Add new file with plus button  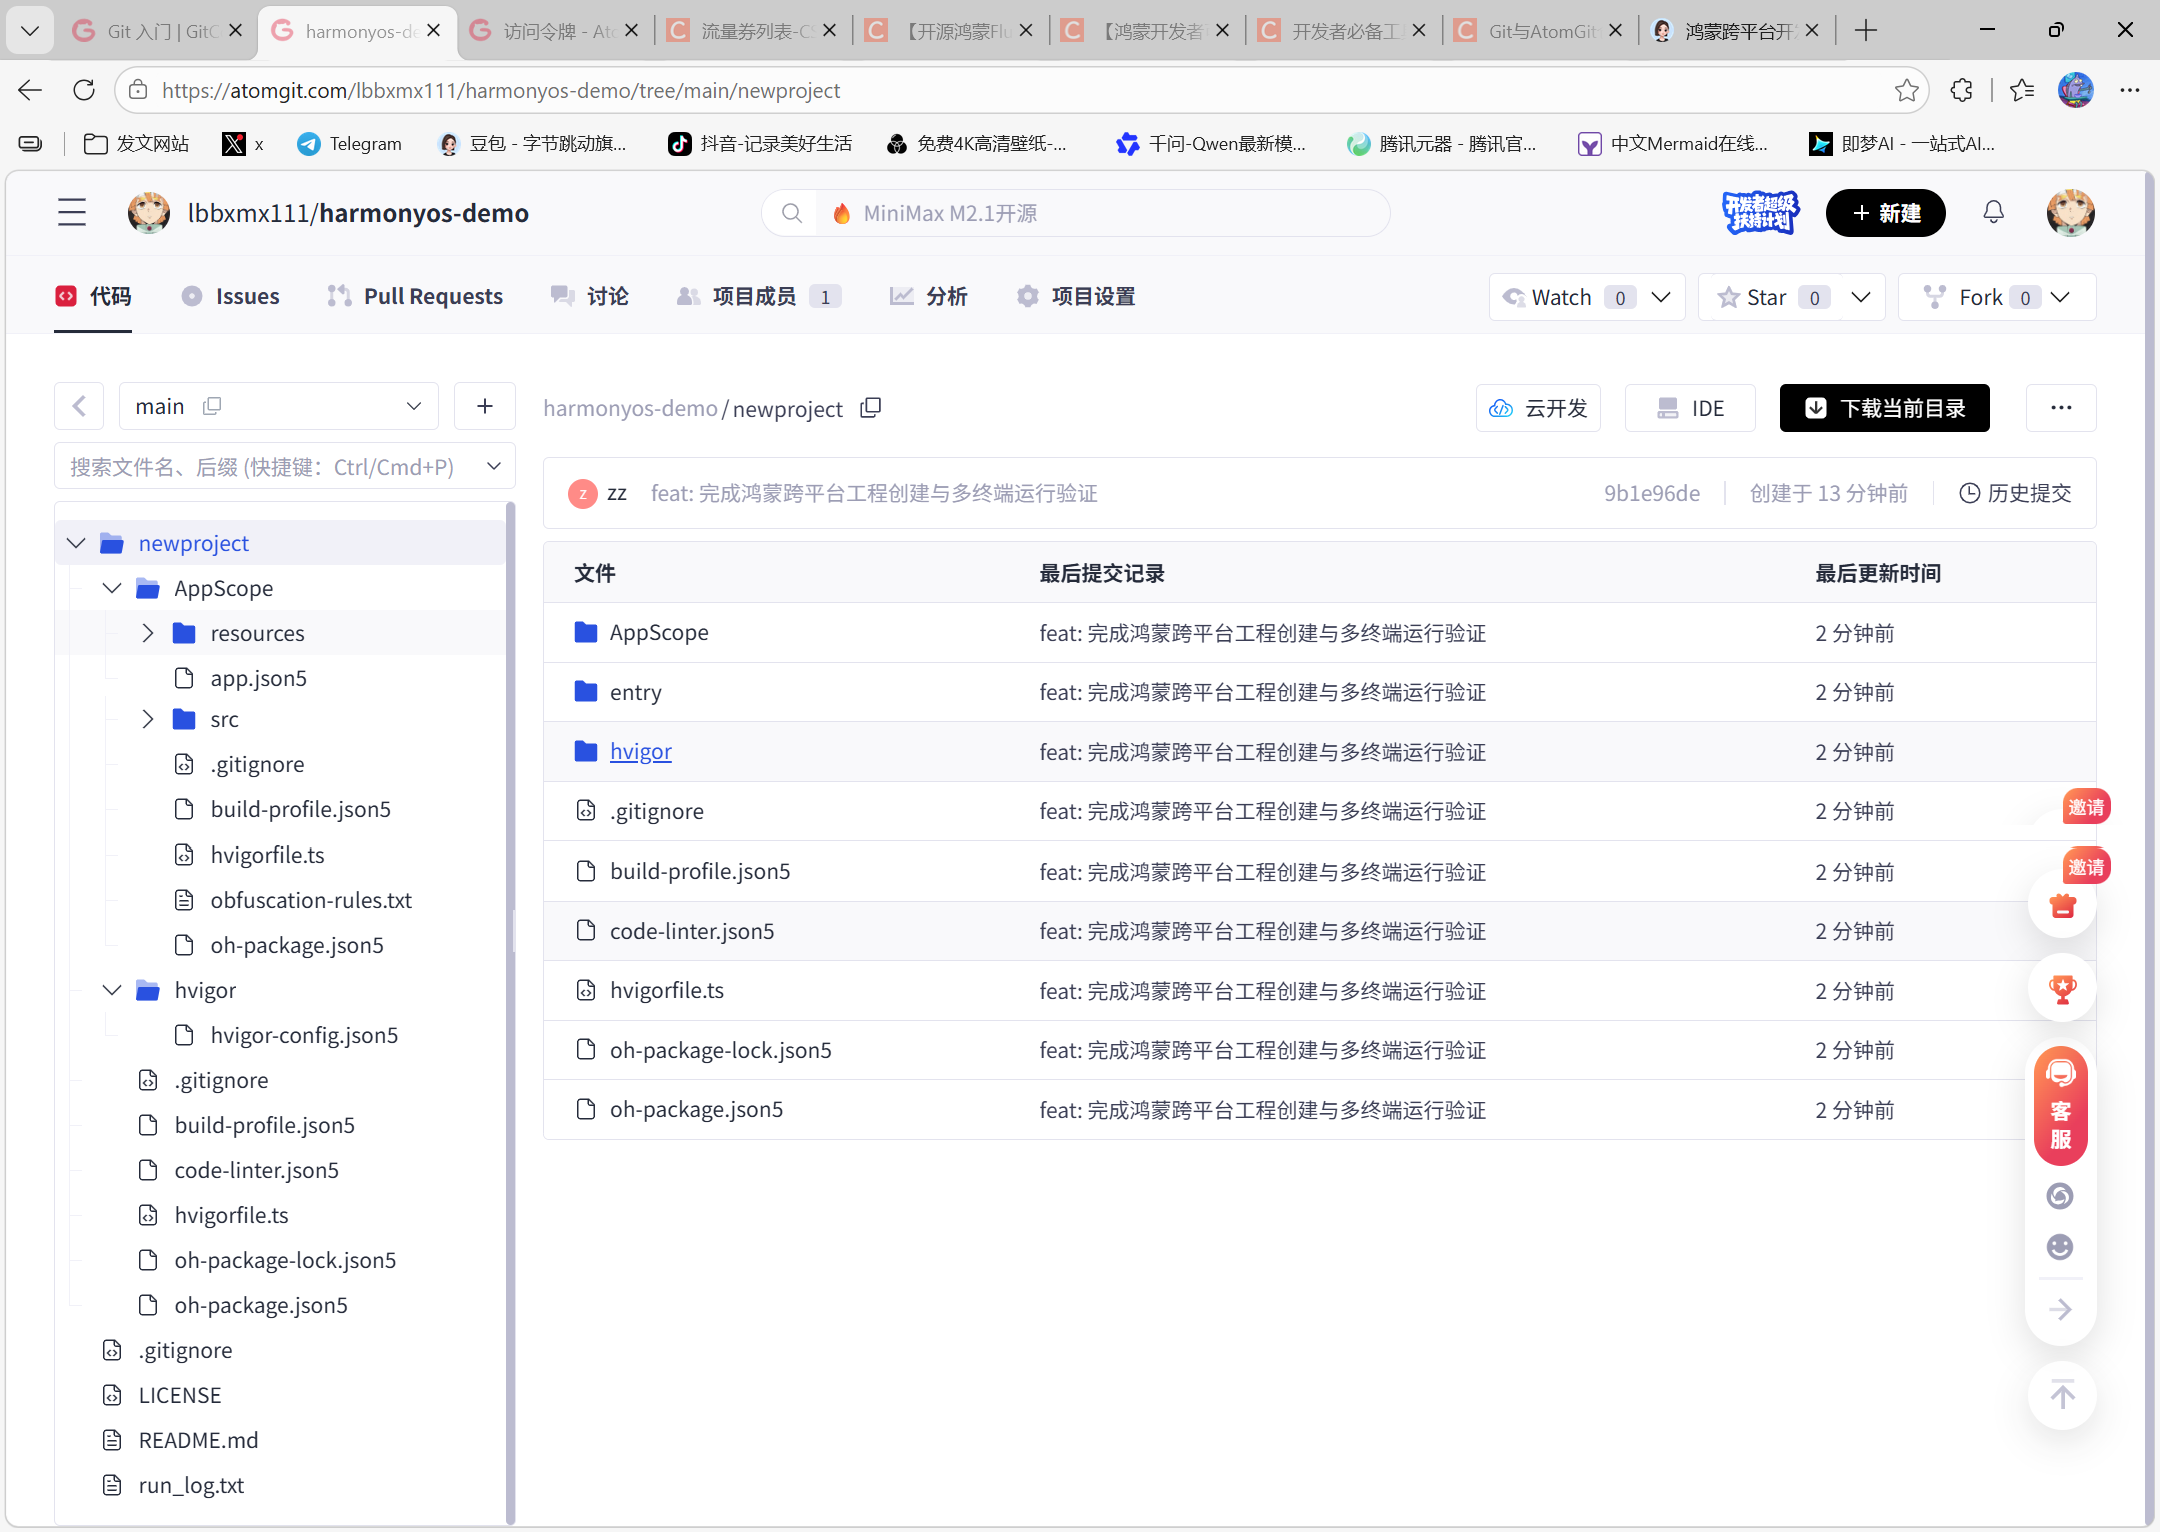tap(485, 406)
